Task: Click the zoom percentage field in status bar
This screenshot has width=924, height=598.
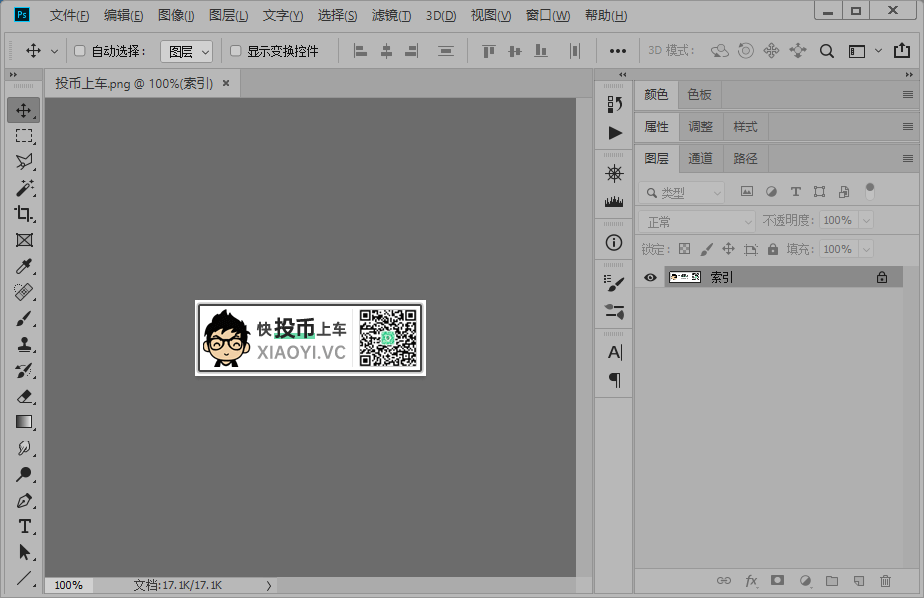Action: coord(68,585)
